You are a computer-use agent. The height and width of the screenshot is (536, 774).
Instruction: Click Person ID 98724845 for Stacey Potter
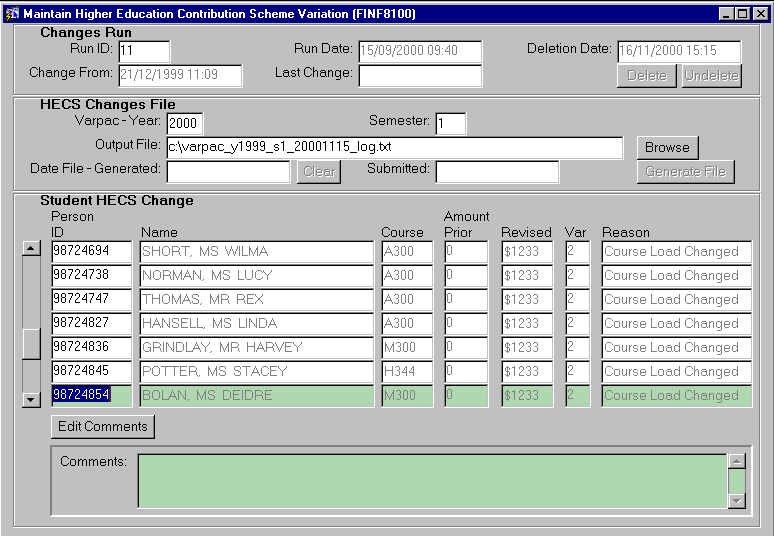[x=91, y=372]
